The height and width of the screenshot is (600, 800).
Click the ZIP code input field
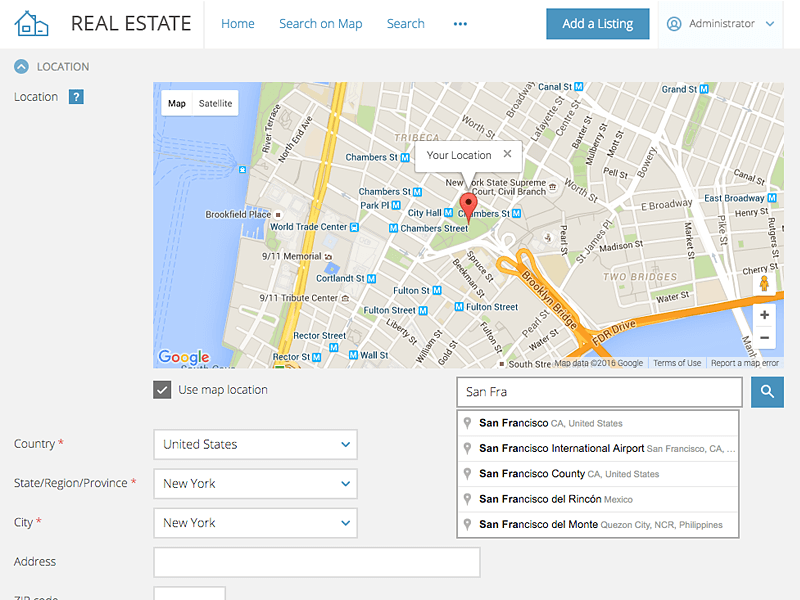[x=189, y=593]
